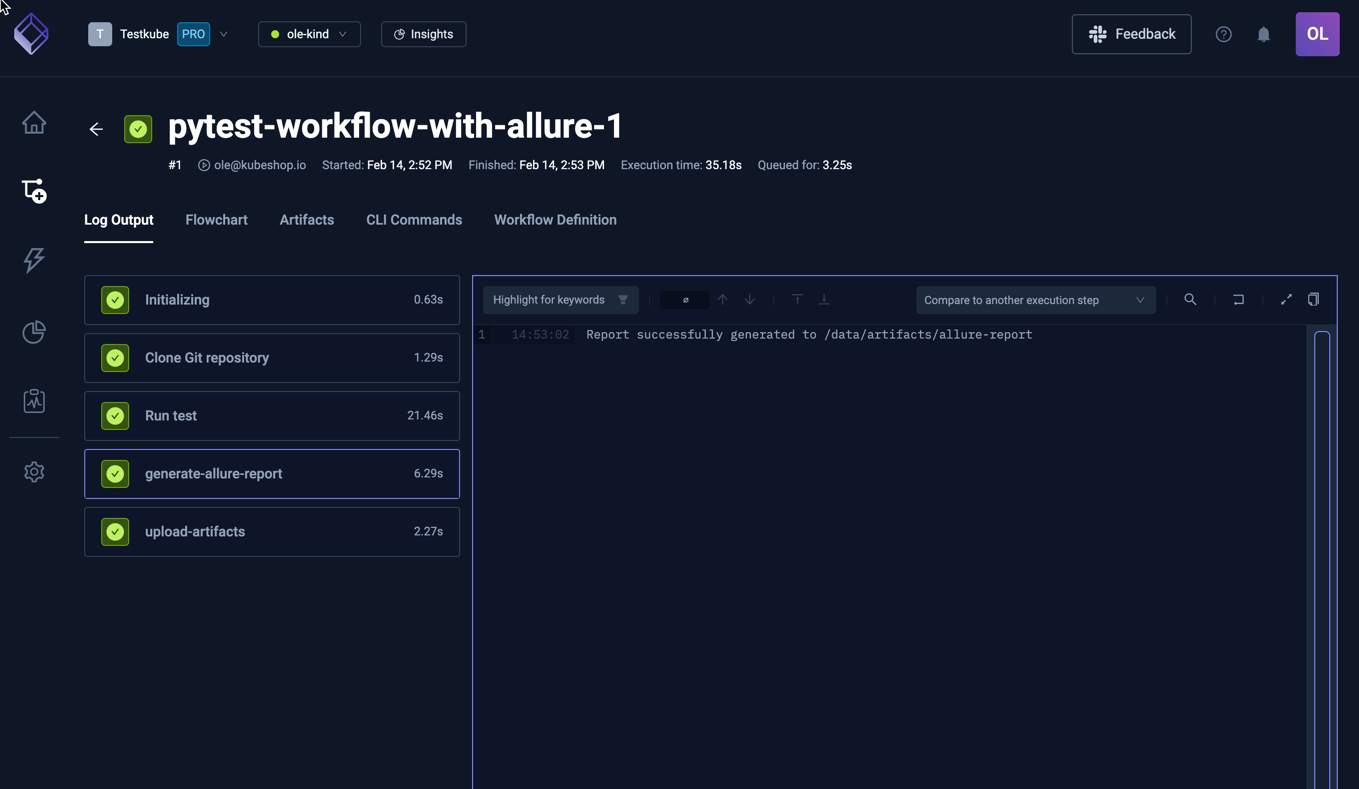This screenshot has width=1359, height=789.
Task: Open the ole-kind environment selector
Action: [309, 33]
